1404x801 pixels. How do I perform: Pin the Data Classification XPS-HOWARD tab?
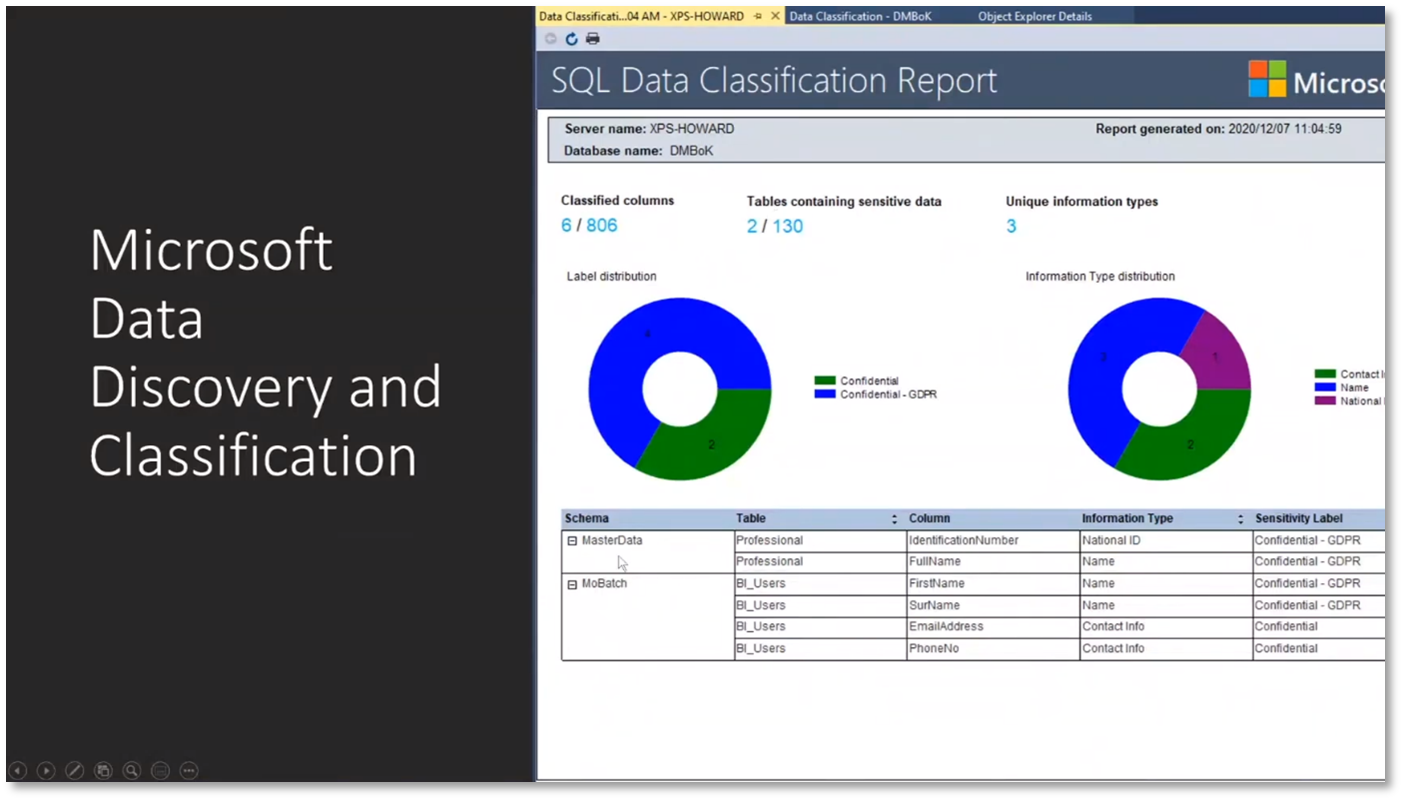pyautogui.click(x=759, y=16)
